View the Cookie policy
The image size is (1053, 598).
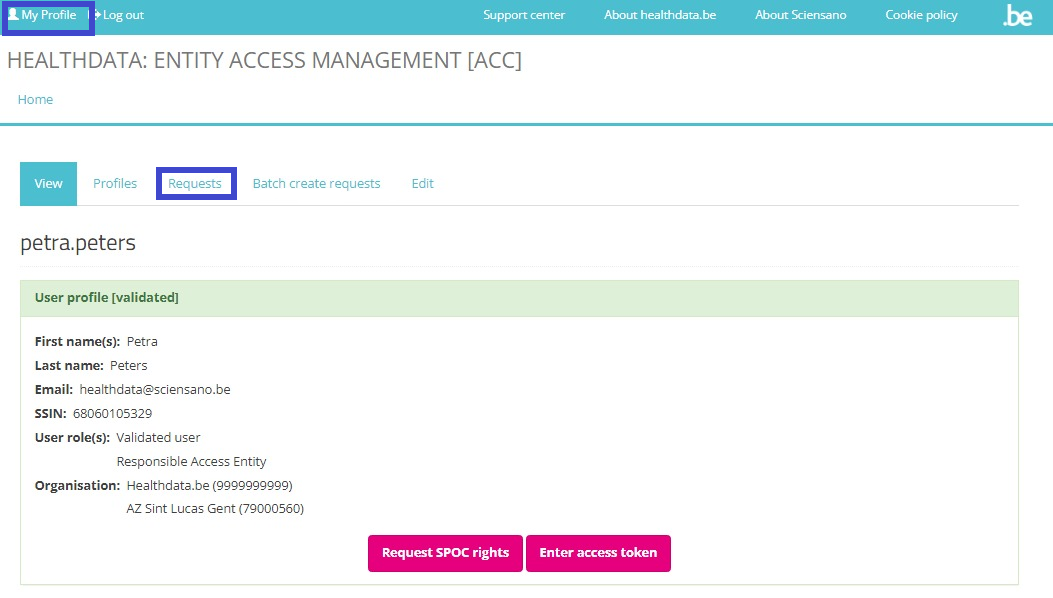921,15
